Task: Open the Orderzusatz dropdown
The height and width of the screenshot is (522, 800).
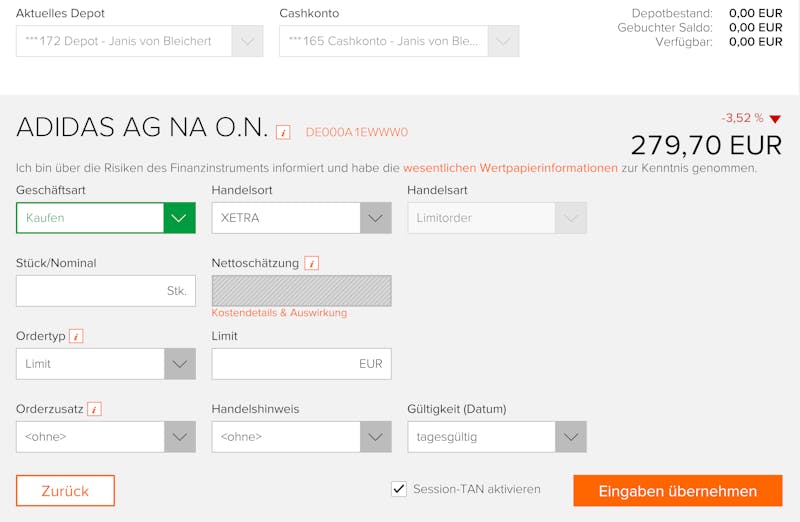Action: [x=106, y=437]
